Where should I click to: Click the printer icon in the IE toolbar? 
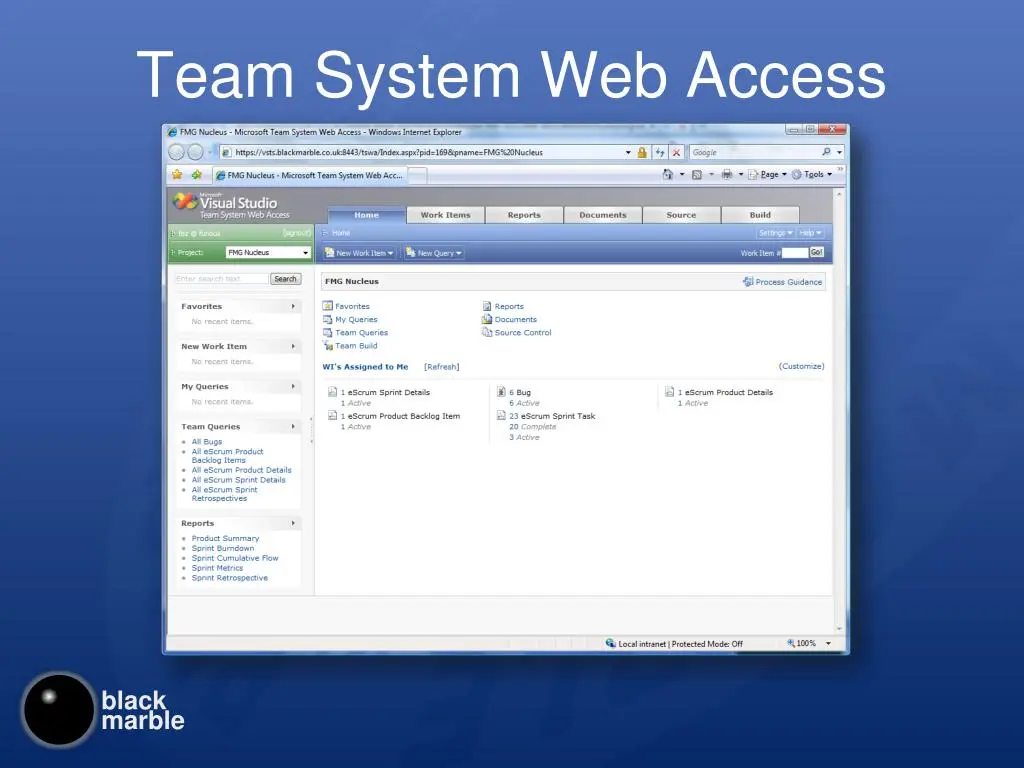tap(727, 174)
